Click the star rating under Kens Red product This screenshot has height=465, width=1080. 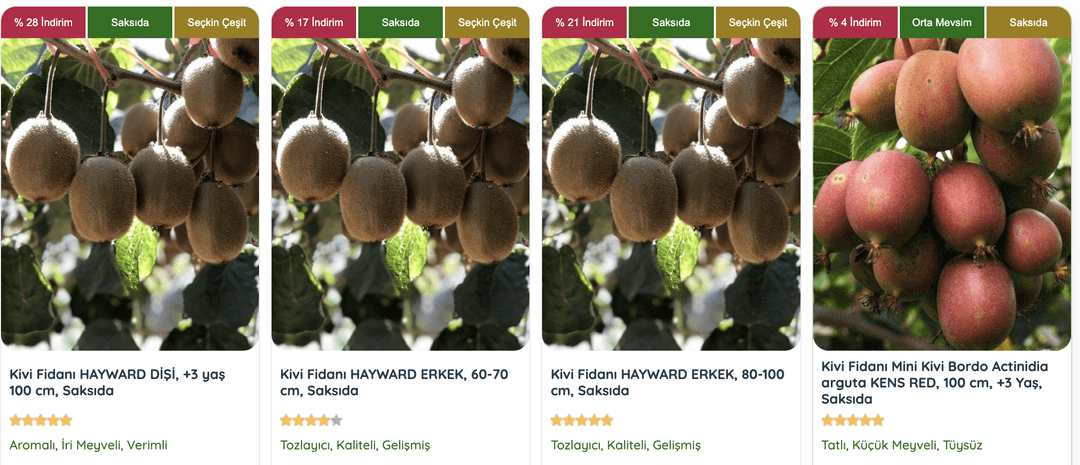853,420
